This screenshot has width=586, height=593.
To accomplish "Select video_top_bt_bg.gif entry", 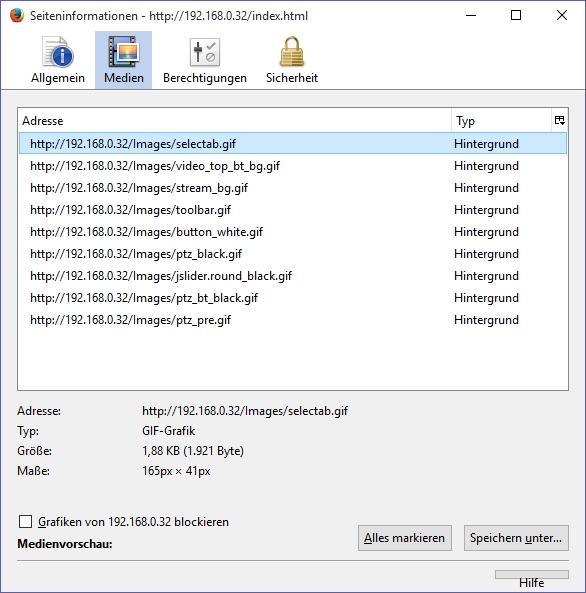I will (293, 166).
